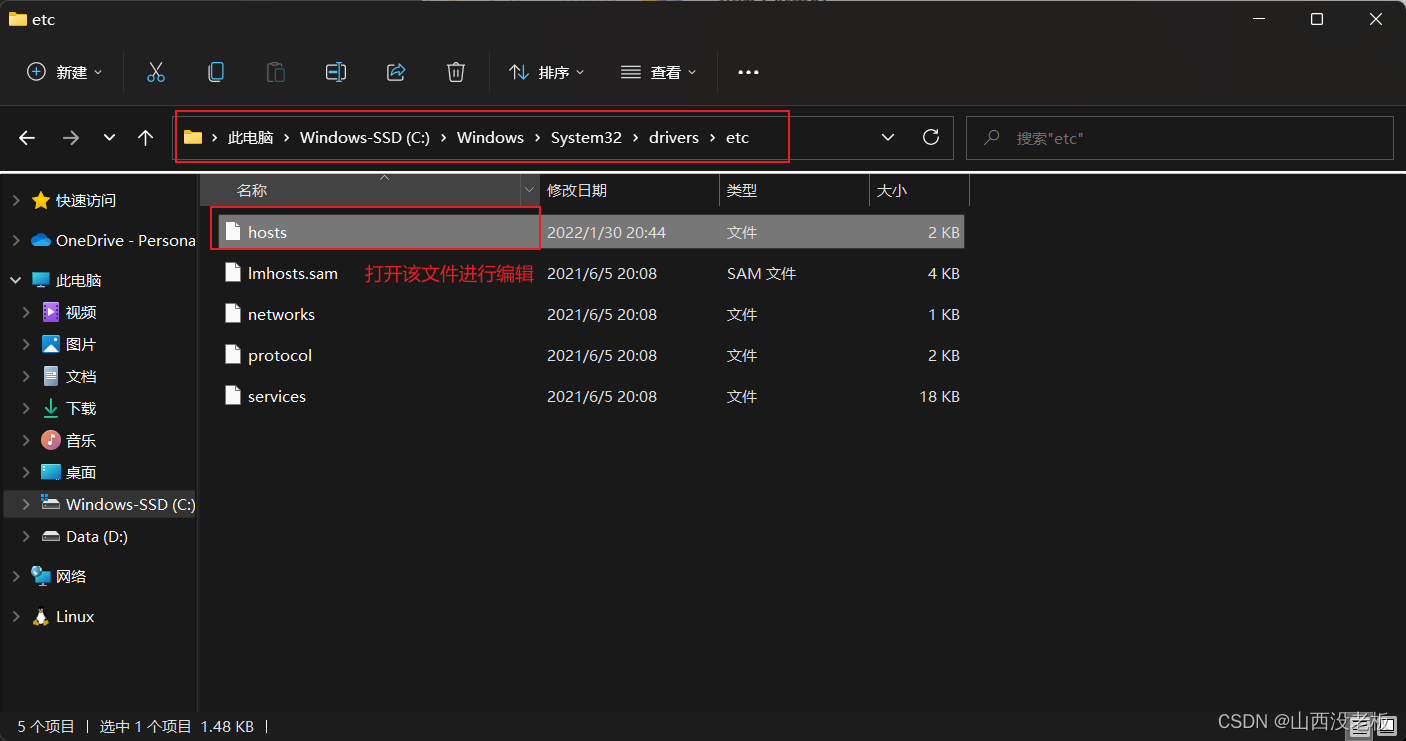This screenshot has height=741, width=1406.
Task: Expand the Linux tree node
Action: (16, 616)
